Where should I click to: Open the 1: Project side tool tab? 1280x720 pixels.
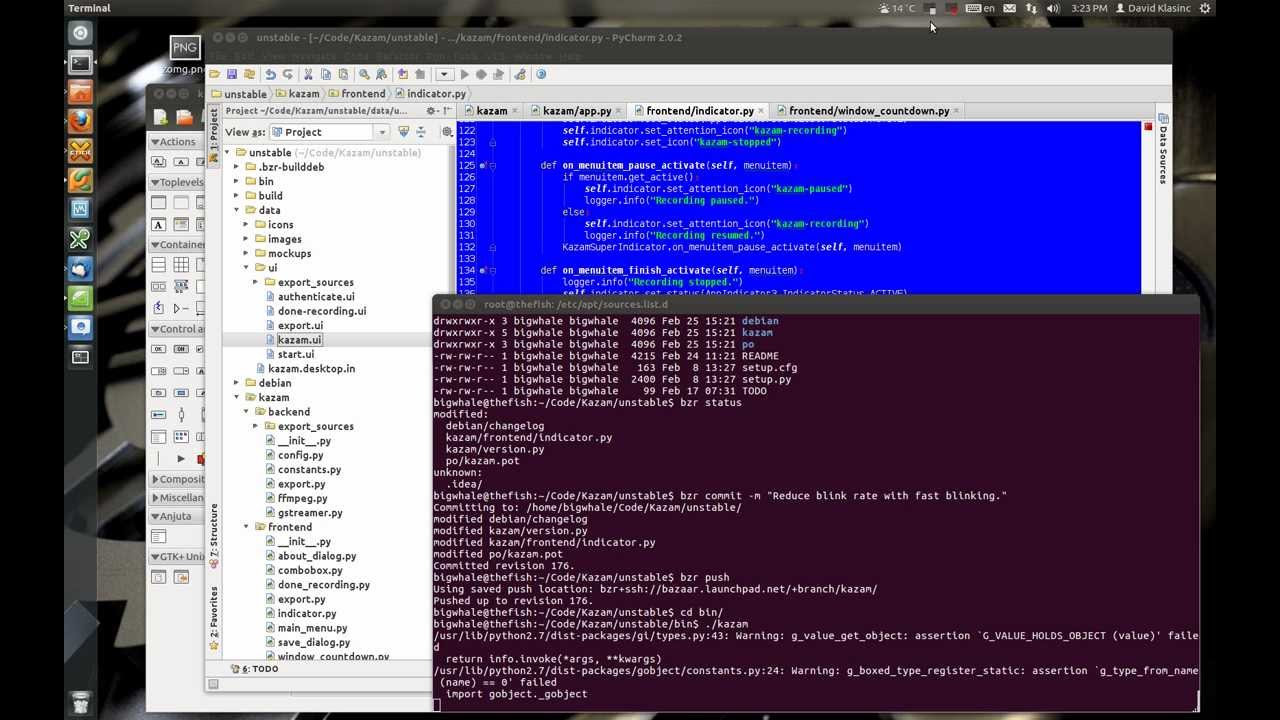[x=214, y=136]
